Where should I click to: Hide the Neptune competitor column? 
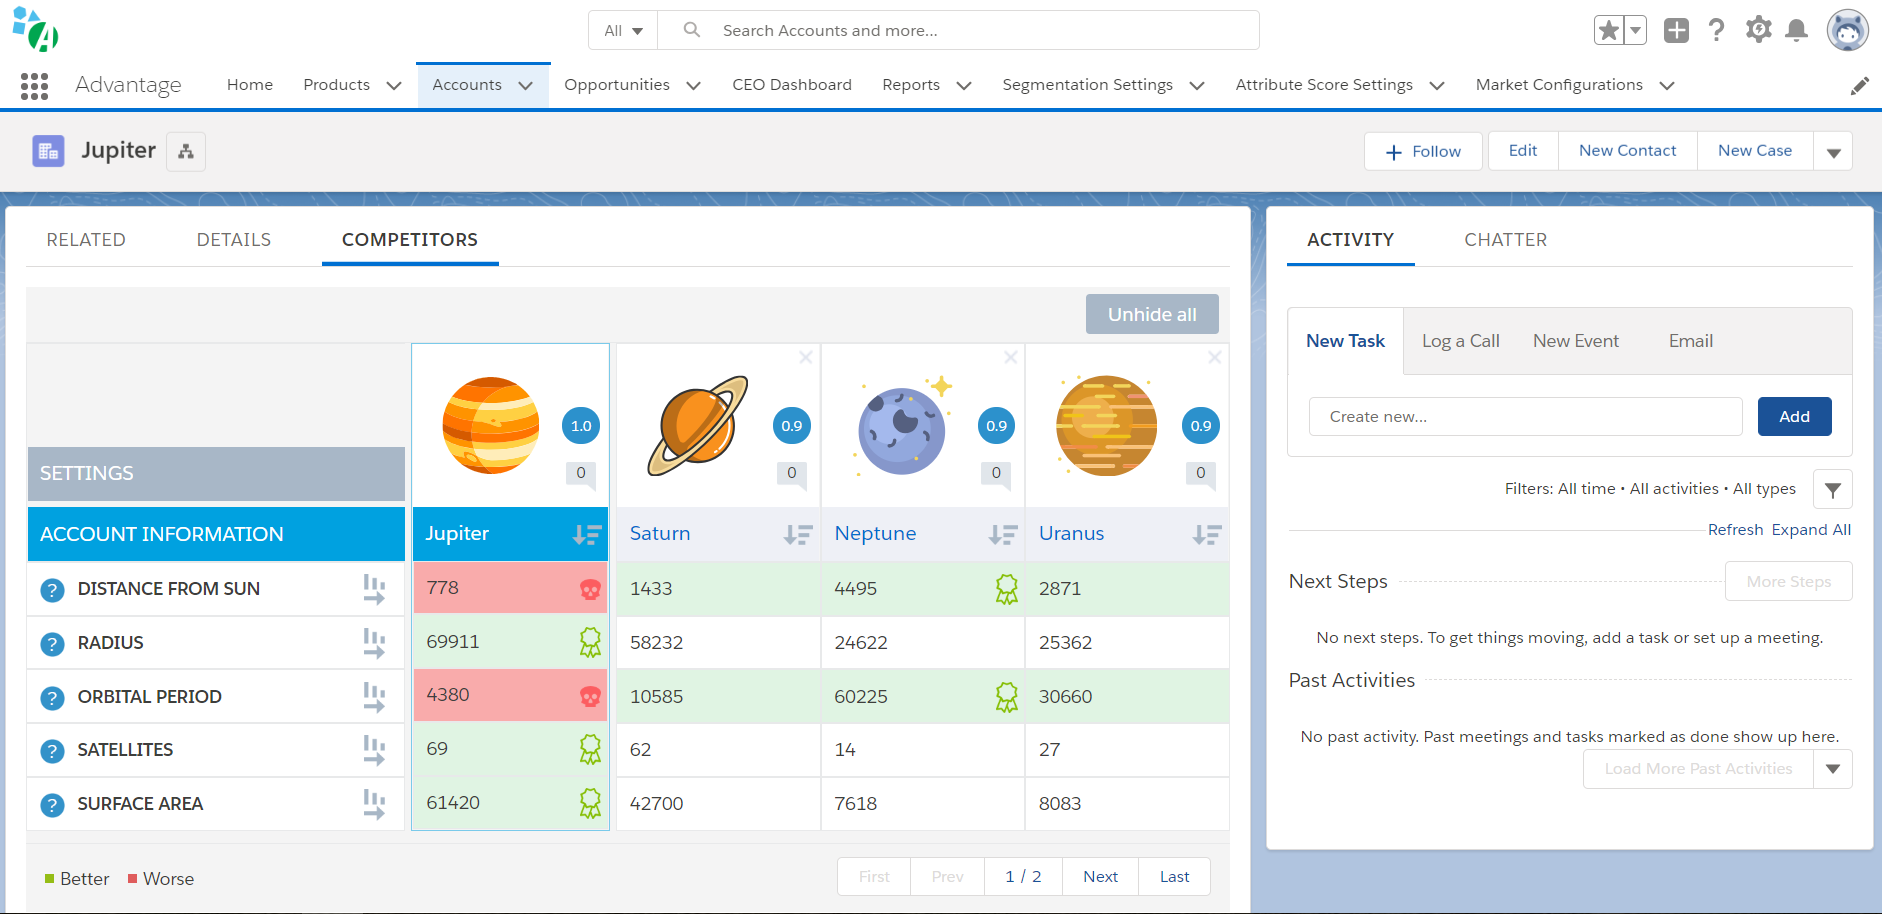click(x=1011, y=357)
